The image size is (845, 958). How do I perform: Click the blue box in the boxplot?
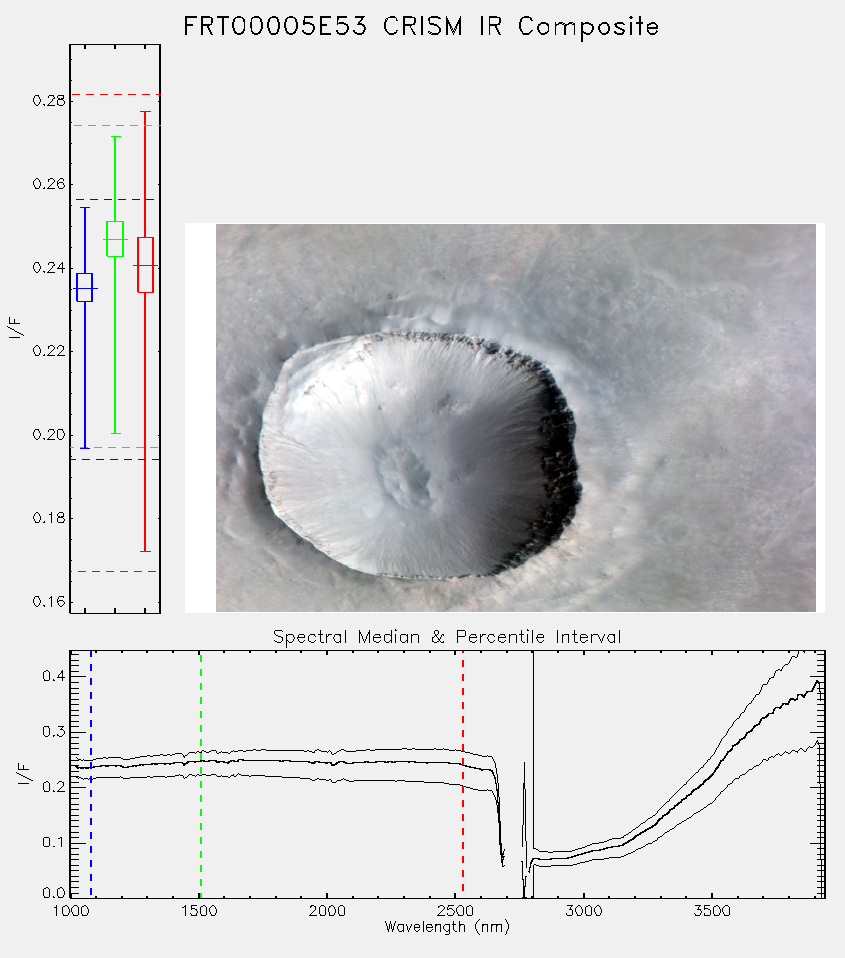click(84, 287)
